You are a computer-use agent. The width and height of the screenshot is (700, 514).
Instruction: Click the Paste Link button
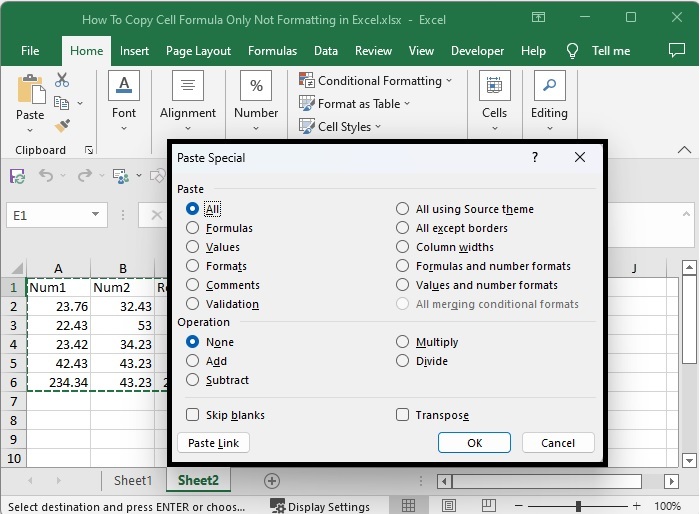pos(213,443)
